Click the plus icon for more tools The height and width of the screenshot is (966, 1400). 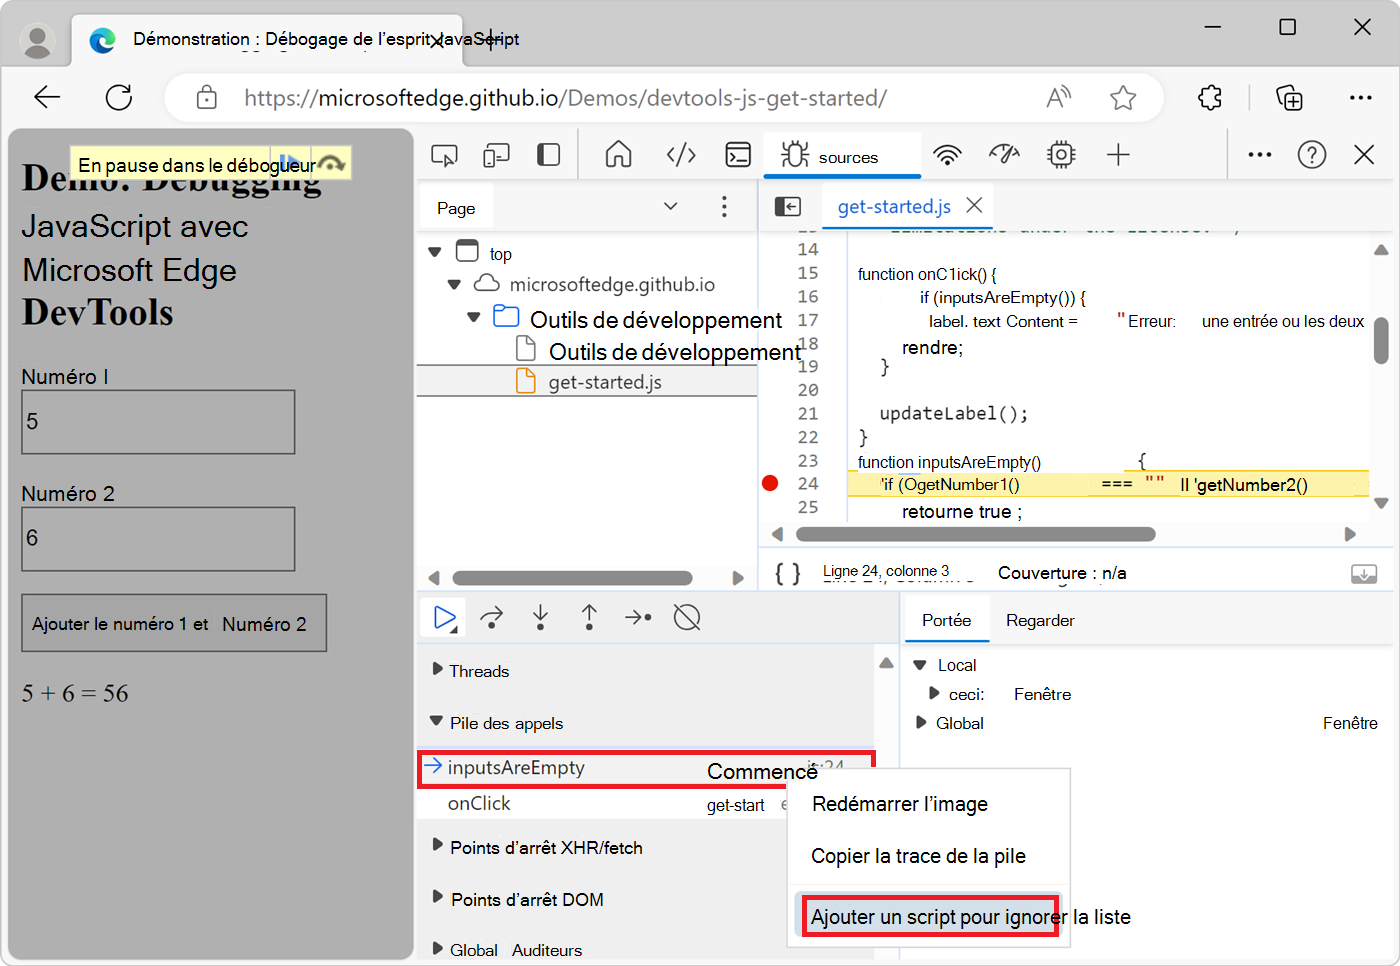[1118, 155]
